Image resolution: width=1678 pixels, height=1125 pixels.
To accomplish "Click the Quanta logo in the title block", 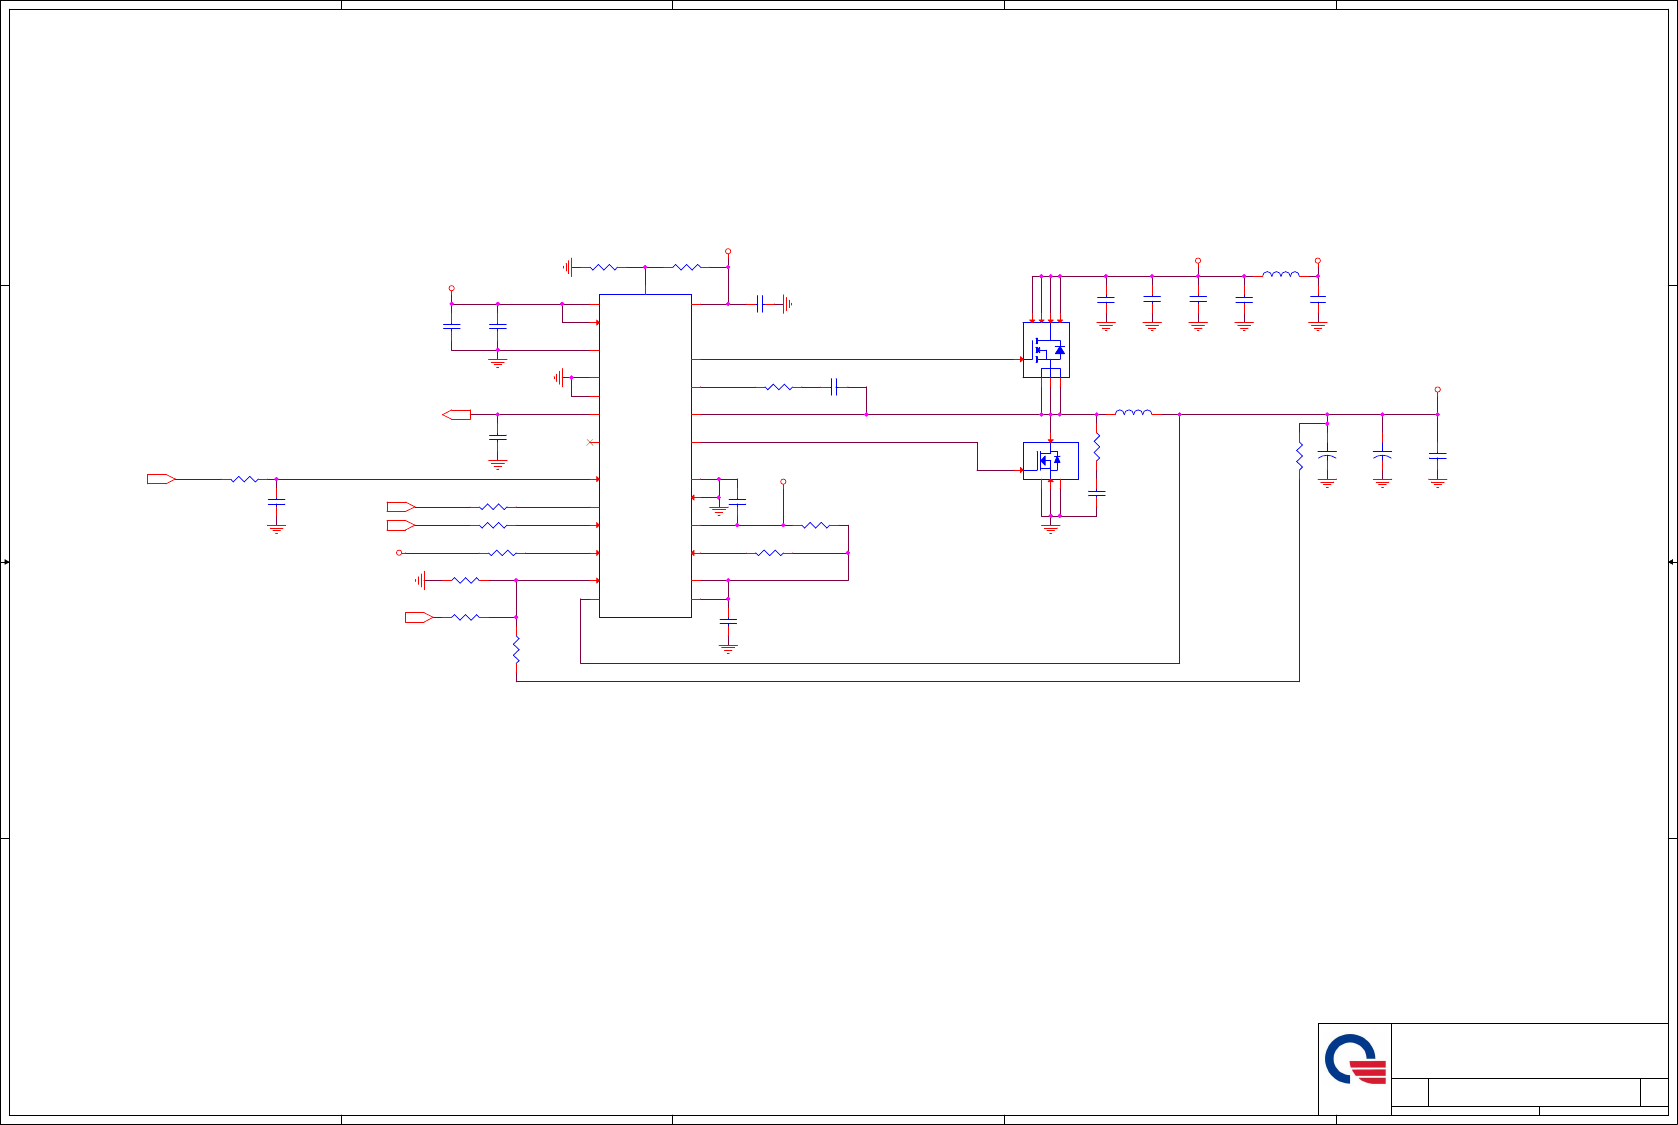I will click(1356, 1060).
